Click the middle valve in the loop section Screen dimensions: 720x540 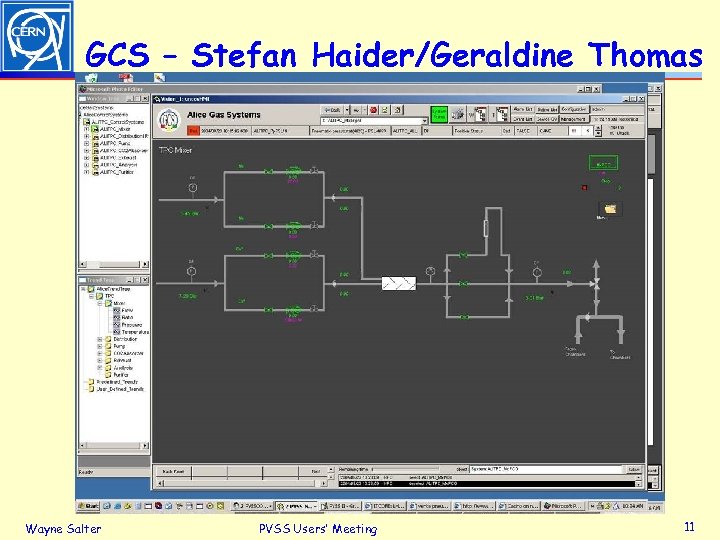(464, 284)
